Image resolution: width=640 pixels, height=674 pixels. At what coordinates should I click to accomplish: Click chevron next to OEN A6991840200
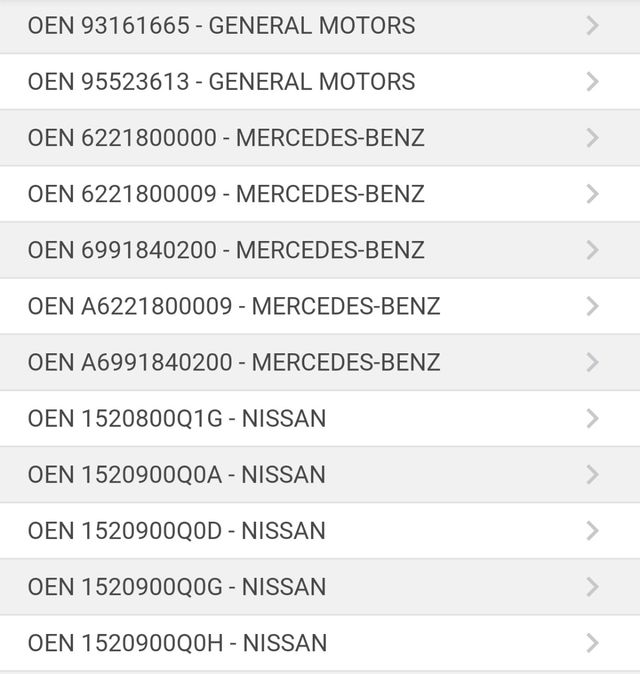593,361
